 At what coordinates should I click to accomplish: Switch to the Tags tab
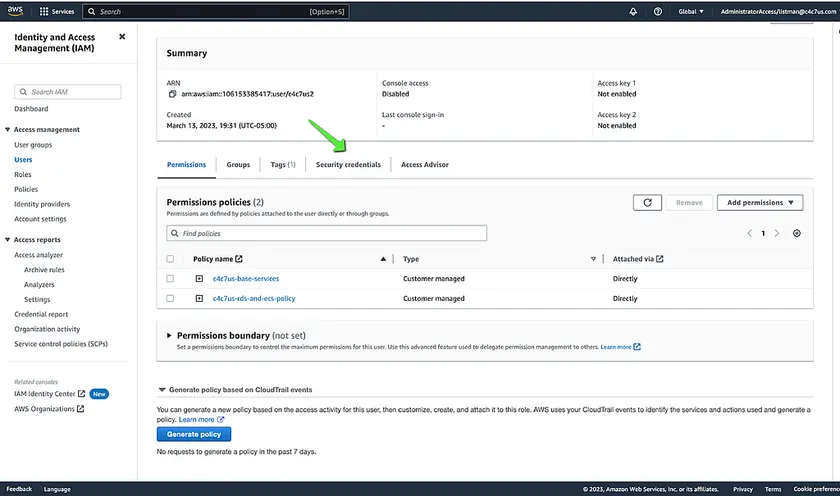[x=283, y=164]
